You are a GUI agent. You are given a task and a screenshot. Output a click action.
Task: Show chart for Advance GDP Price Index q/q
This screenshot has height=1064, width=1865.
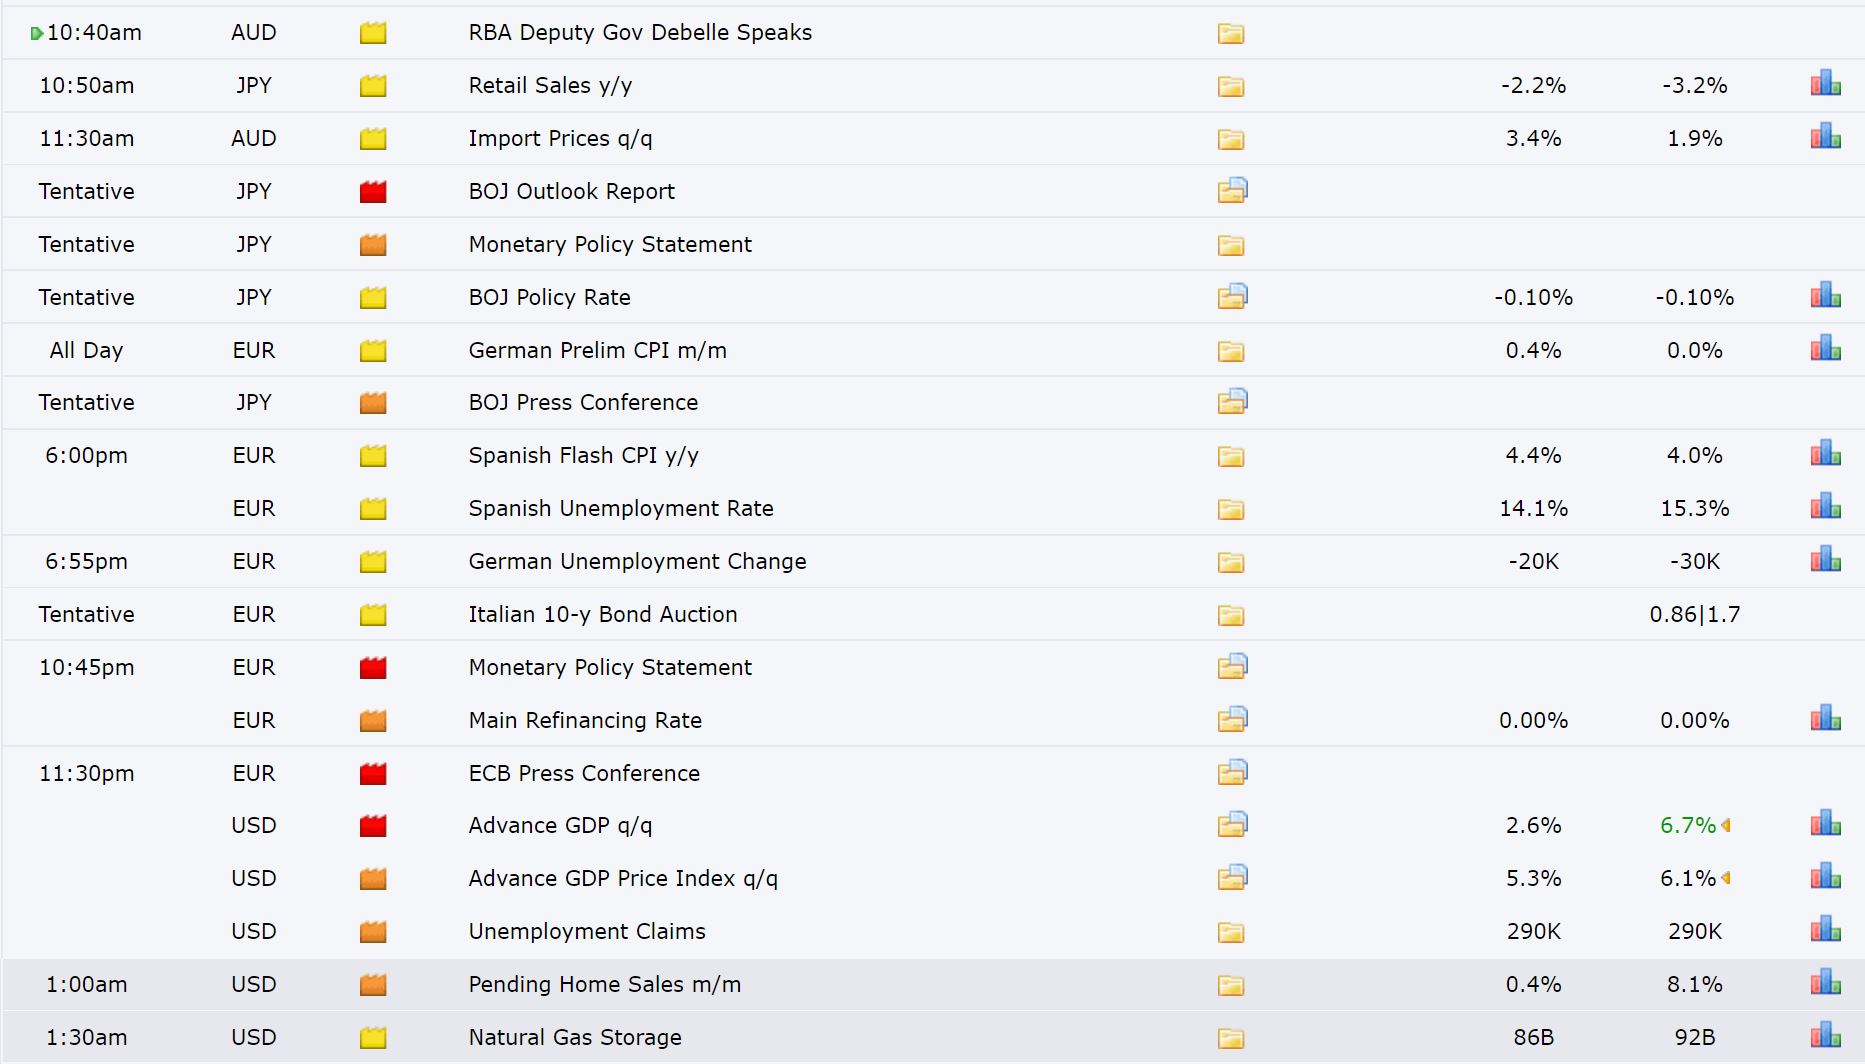coord(1825,876)
